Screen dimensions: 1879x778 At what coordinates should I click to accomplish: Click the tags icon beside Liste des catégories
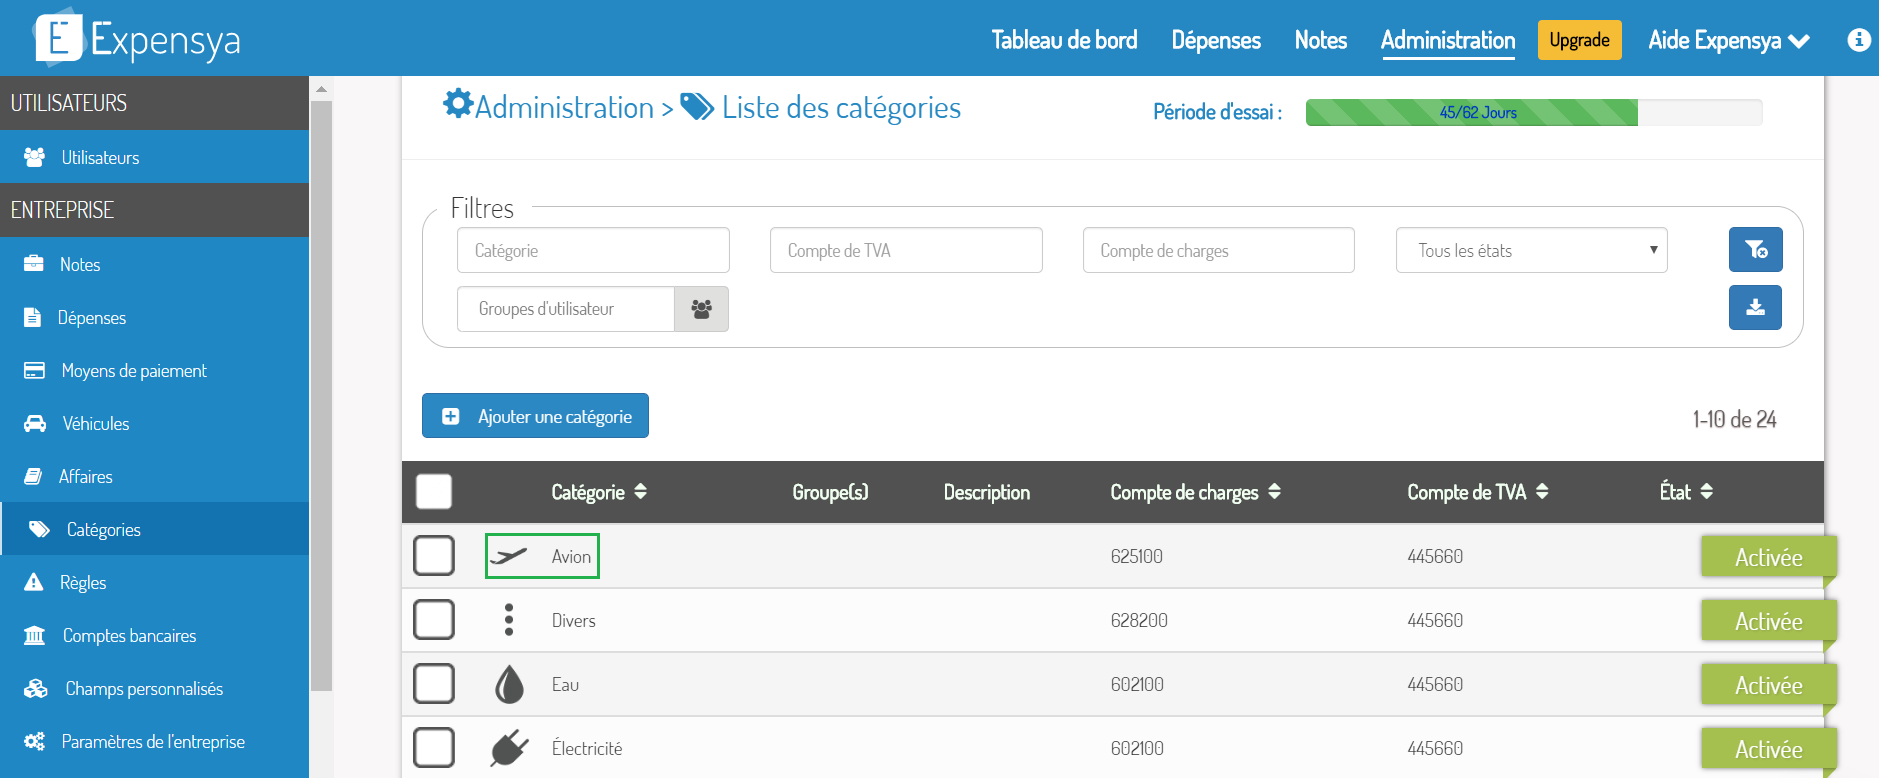coord(697,106)
